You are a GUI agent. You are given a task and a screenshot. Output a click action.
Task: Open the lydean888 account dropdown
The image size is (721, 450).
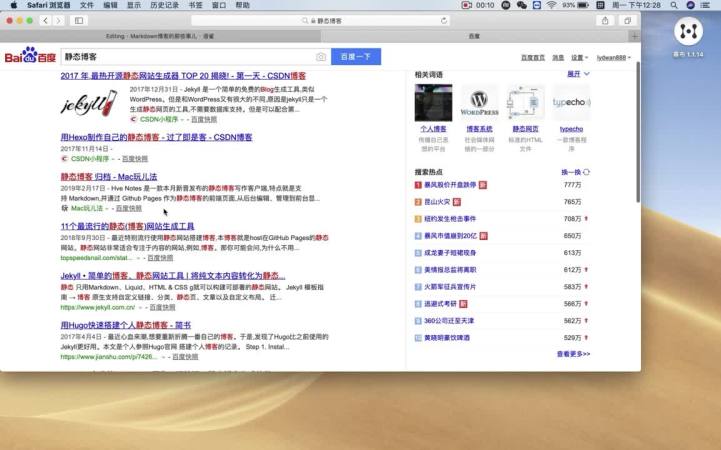click(613, 57)
